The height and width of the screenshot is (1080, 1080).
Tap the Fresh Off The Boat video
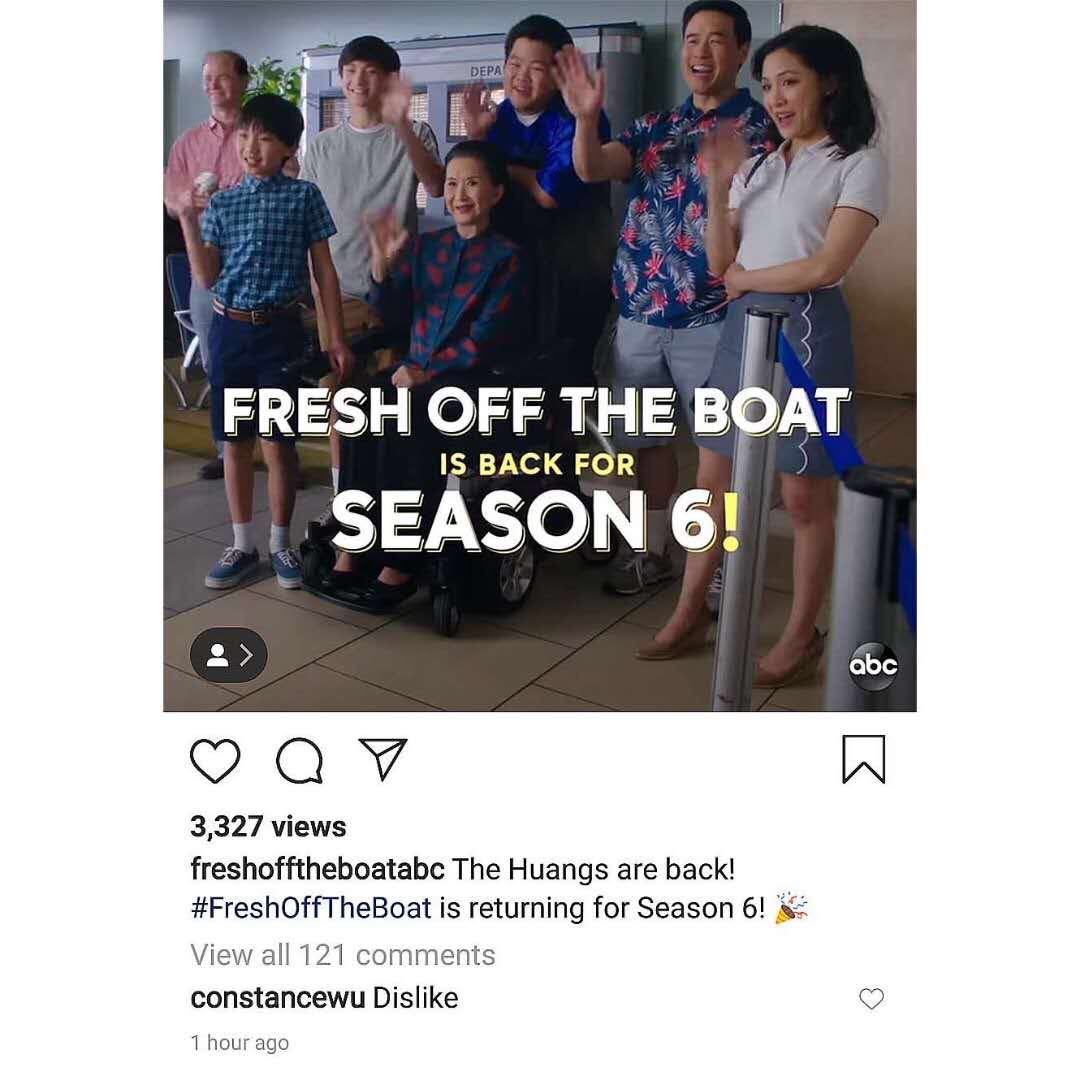pos(539,355)
